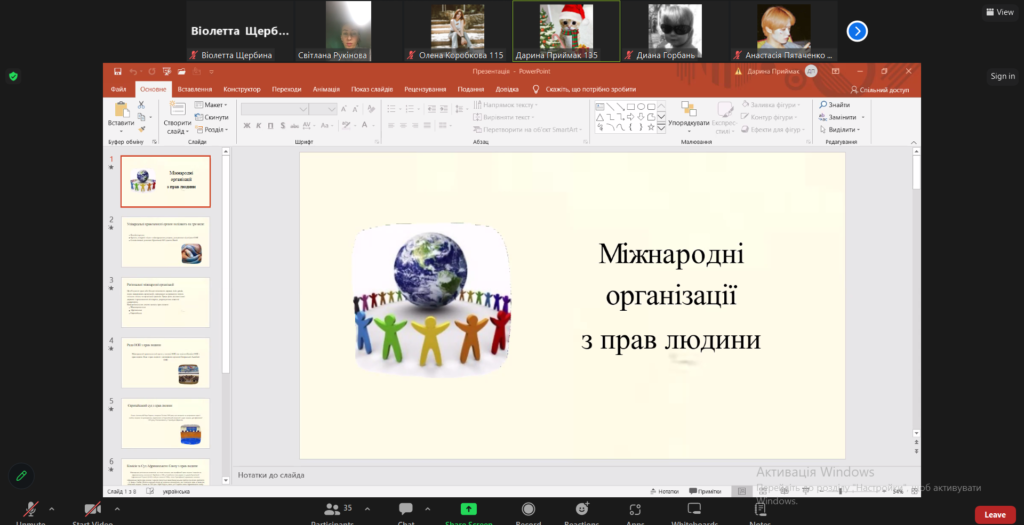Open file using folder icon in Quick Access

click(x=182, y=71)
